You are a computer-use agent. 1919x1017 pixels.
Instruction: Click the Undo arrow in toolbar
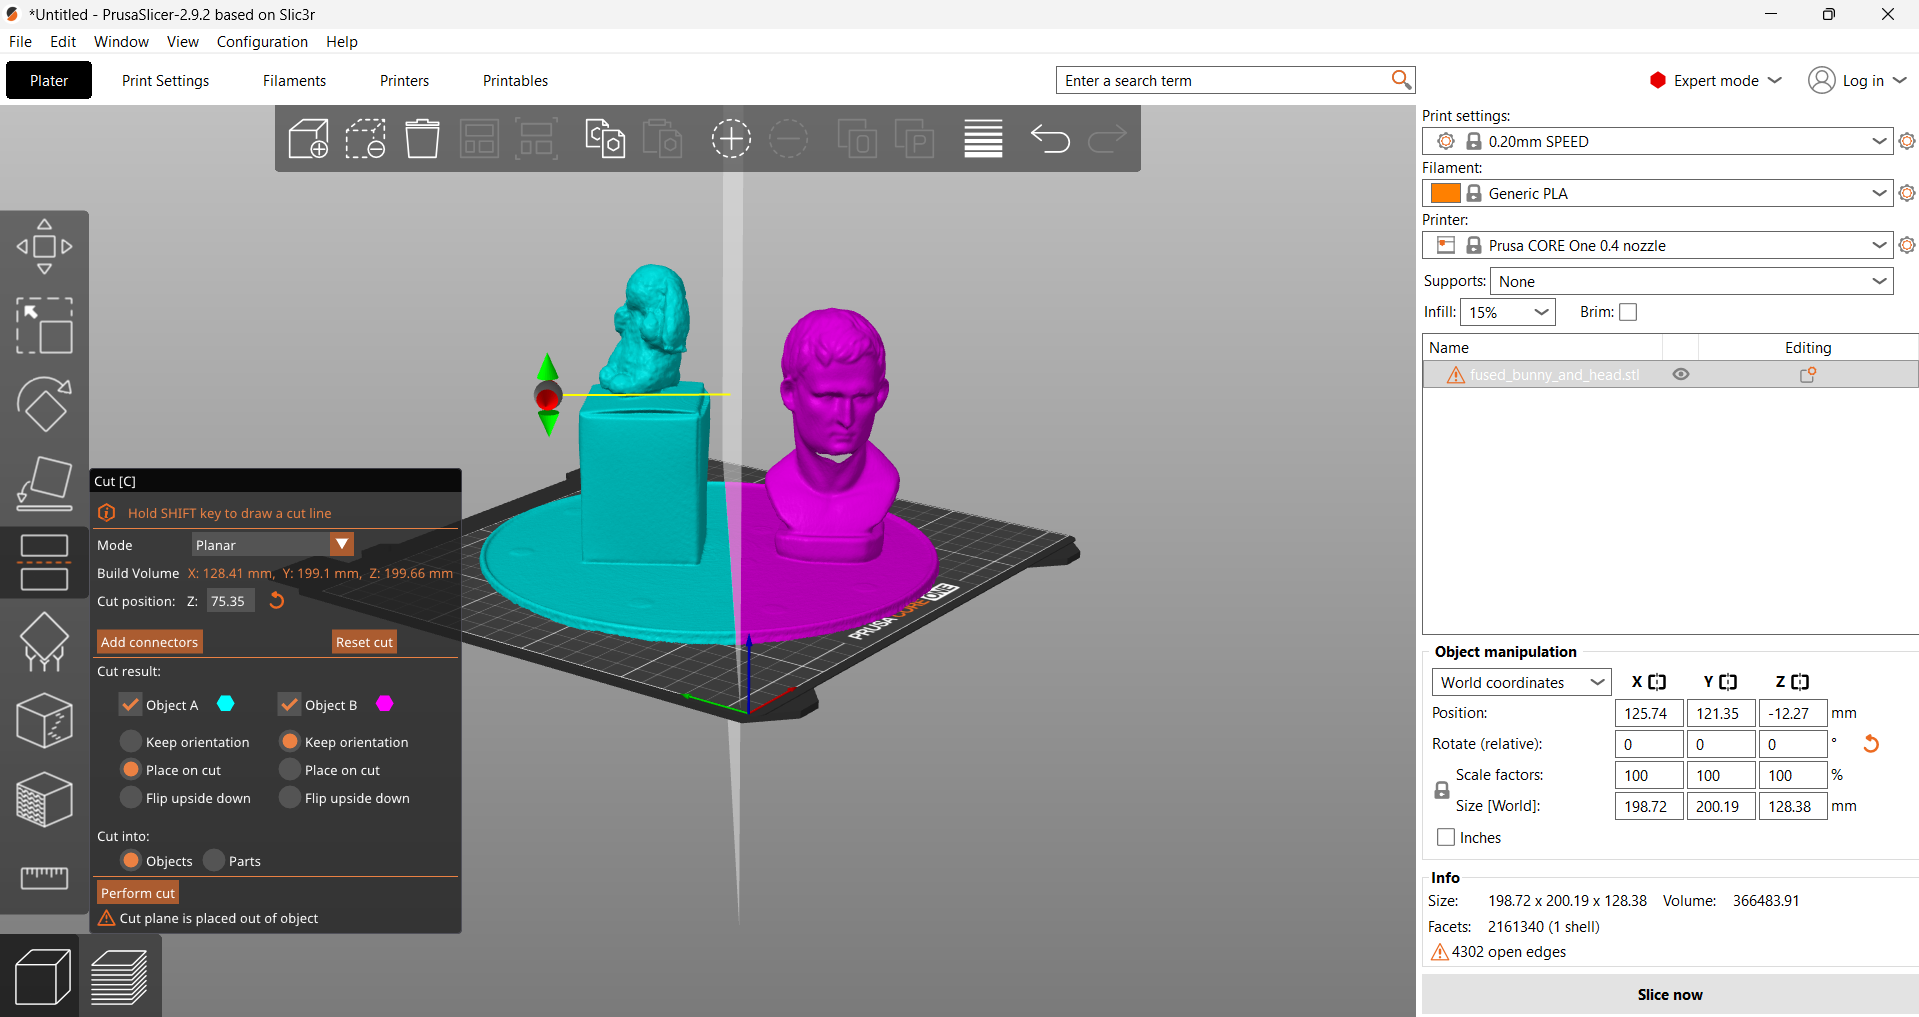click(x=1049, y=139)
